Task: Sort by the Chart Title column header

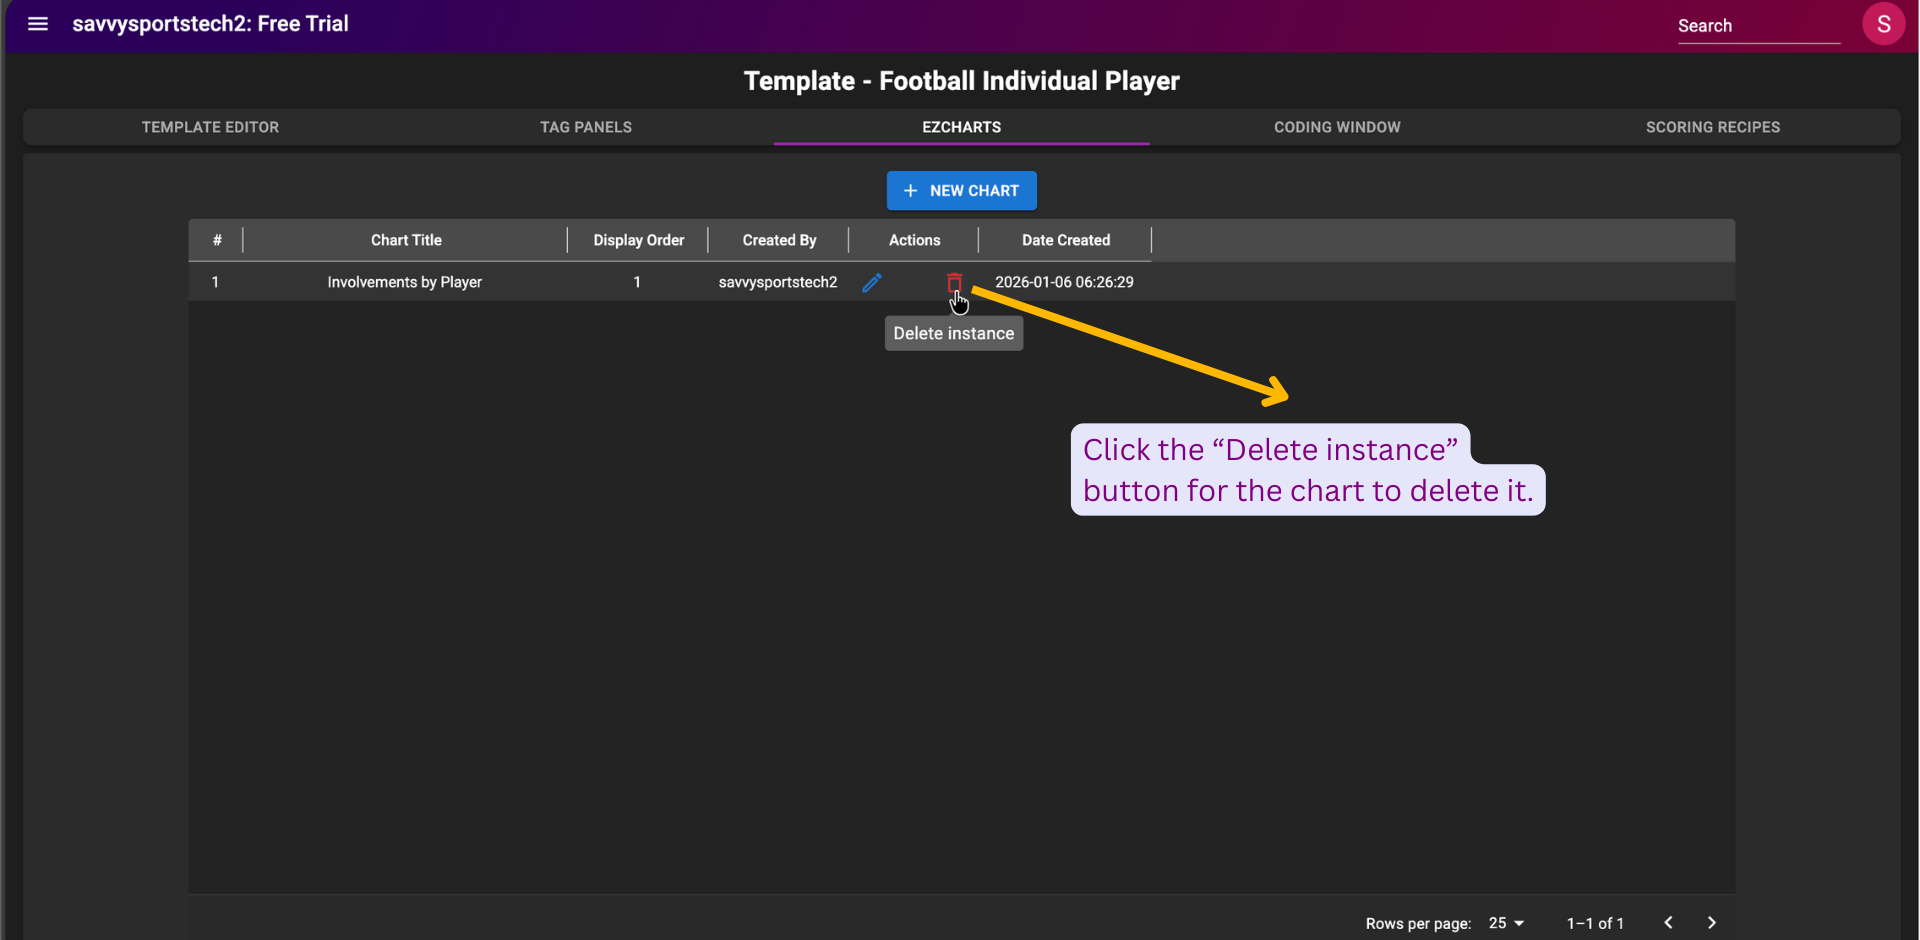Action: [406, 240]
